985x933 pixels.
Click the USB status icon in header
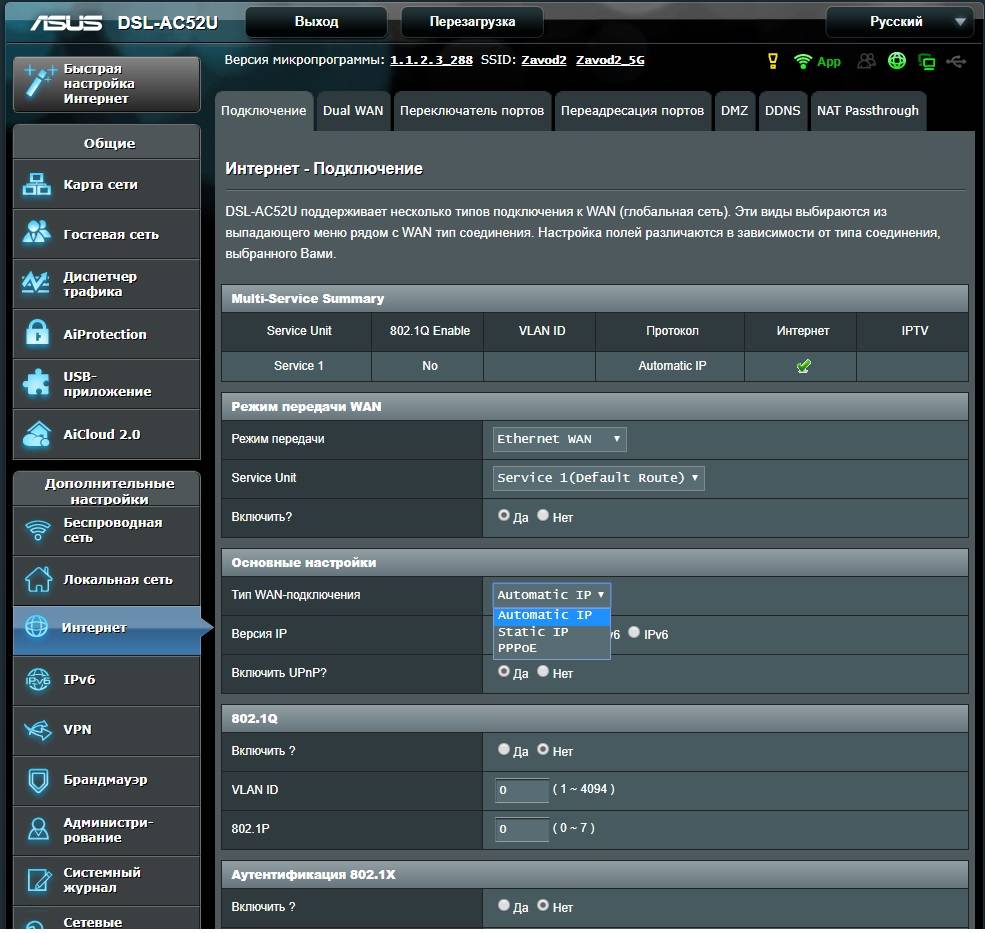pyautogui.click(x=956, y=61)
